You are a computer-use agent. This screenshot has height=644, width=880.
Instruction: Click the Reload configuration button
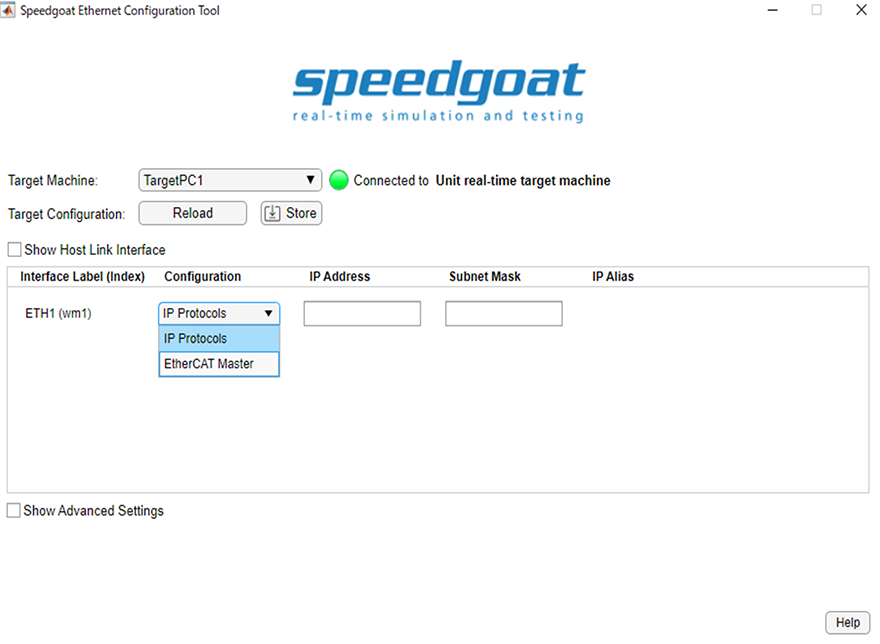[x=192, y=213]
